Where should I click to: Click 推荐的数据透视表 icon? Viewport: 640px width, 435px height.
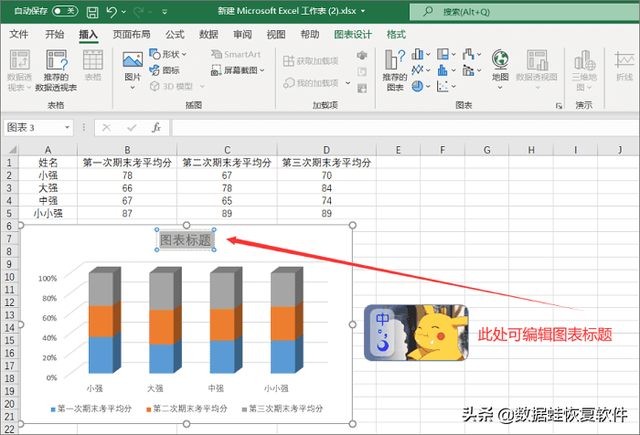click(x=56, y=70)
